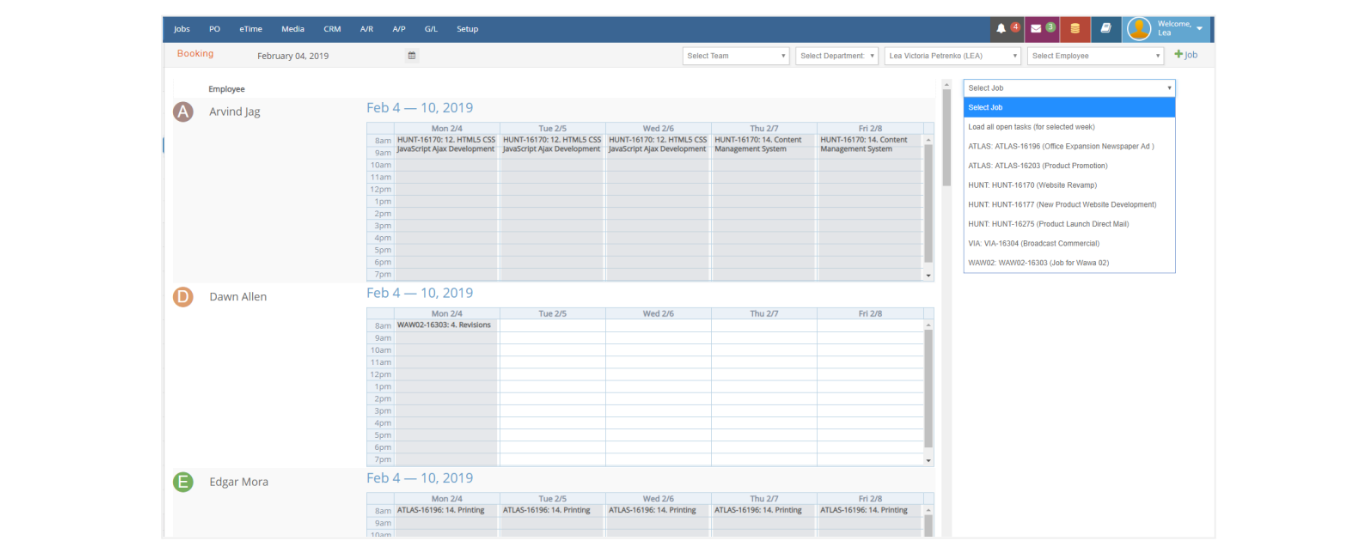The image size is (1367, 557).
Task: Open the Select Team dropdown
Action: pos(737,56)
